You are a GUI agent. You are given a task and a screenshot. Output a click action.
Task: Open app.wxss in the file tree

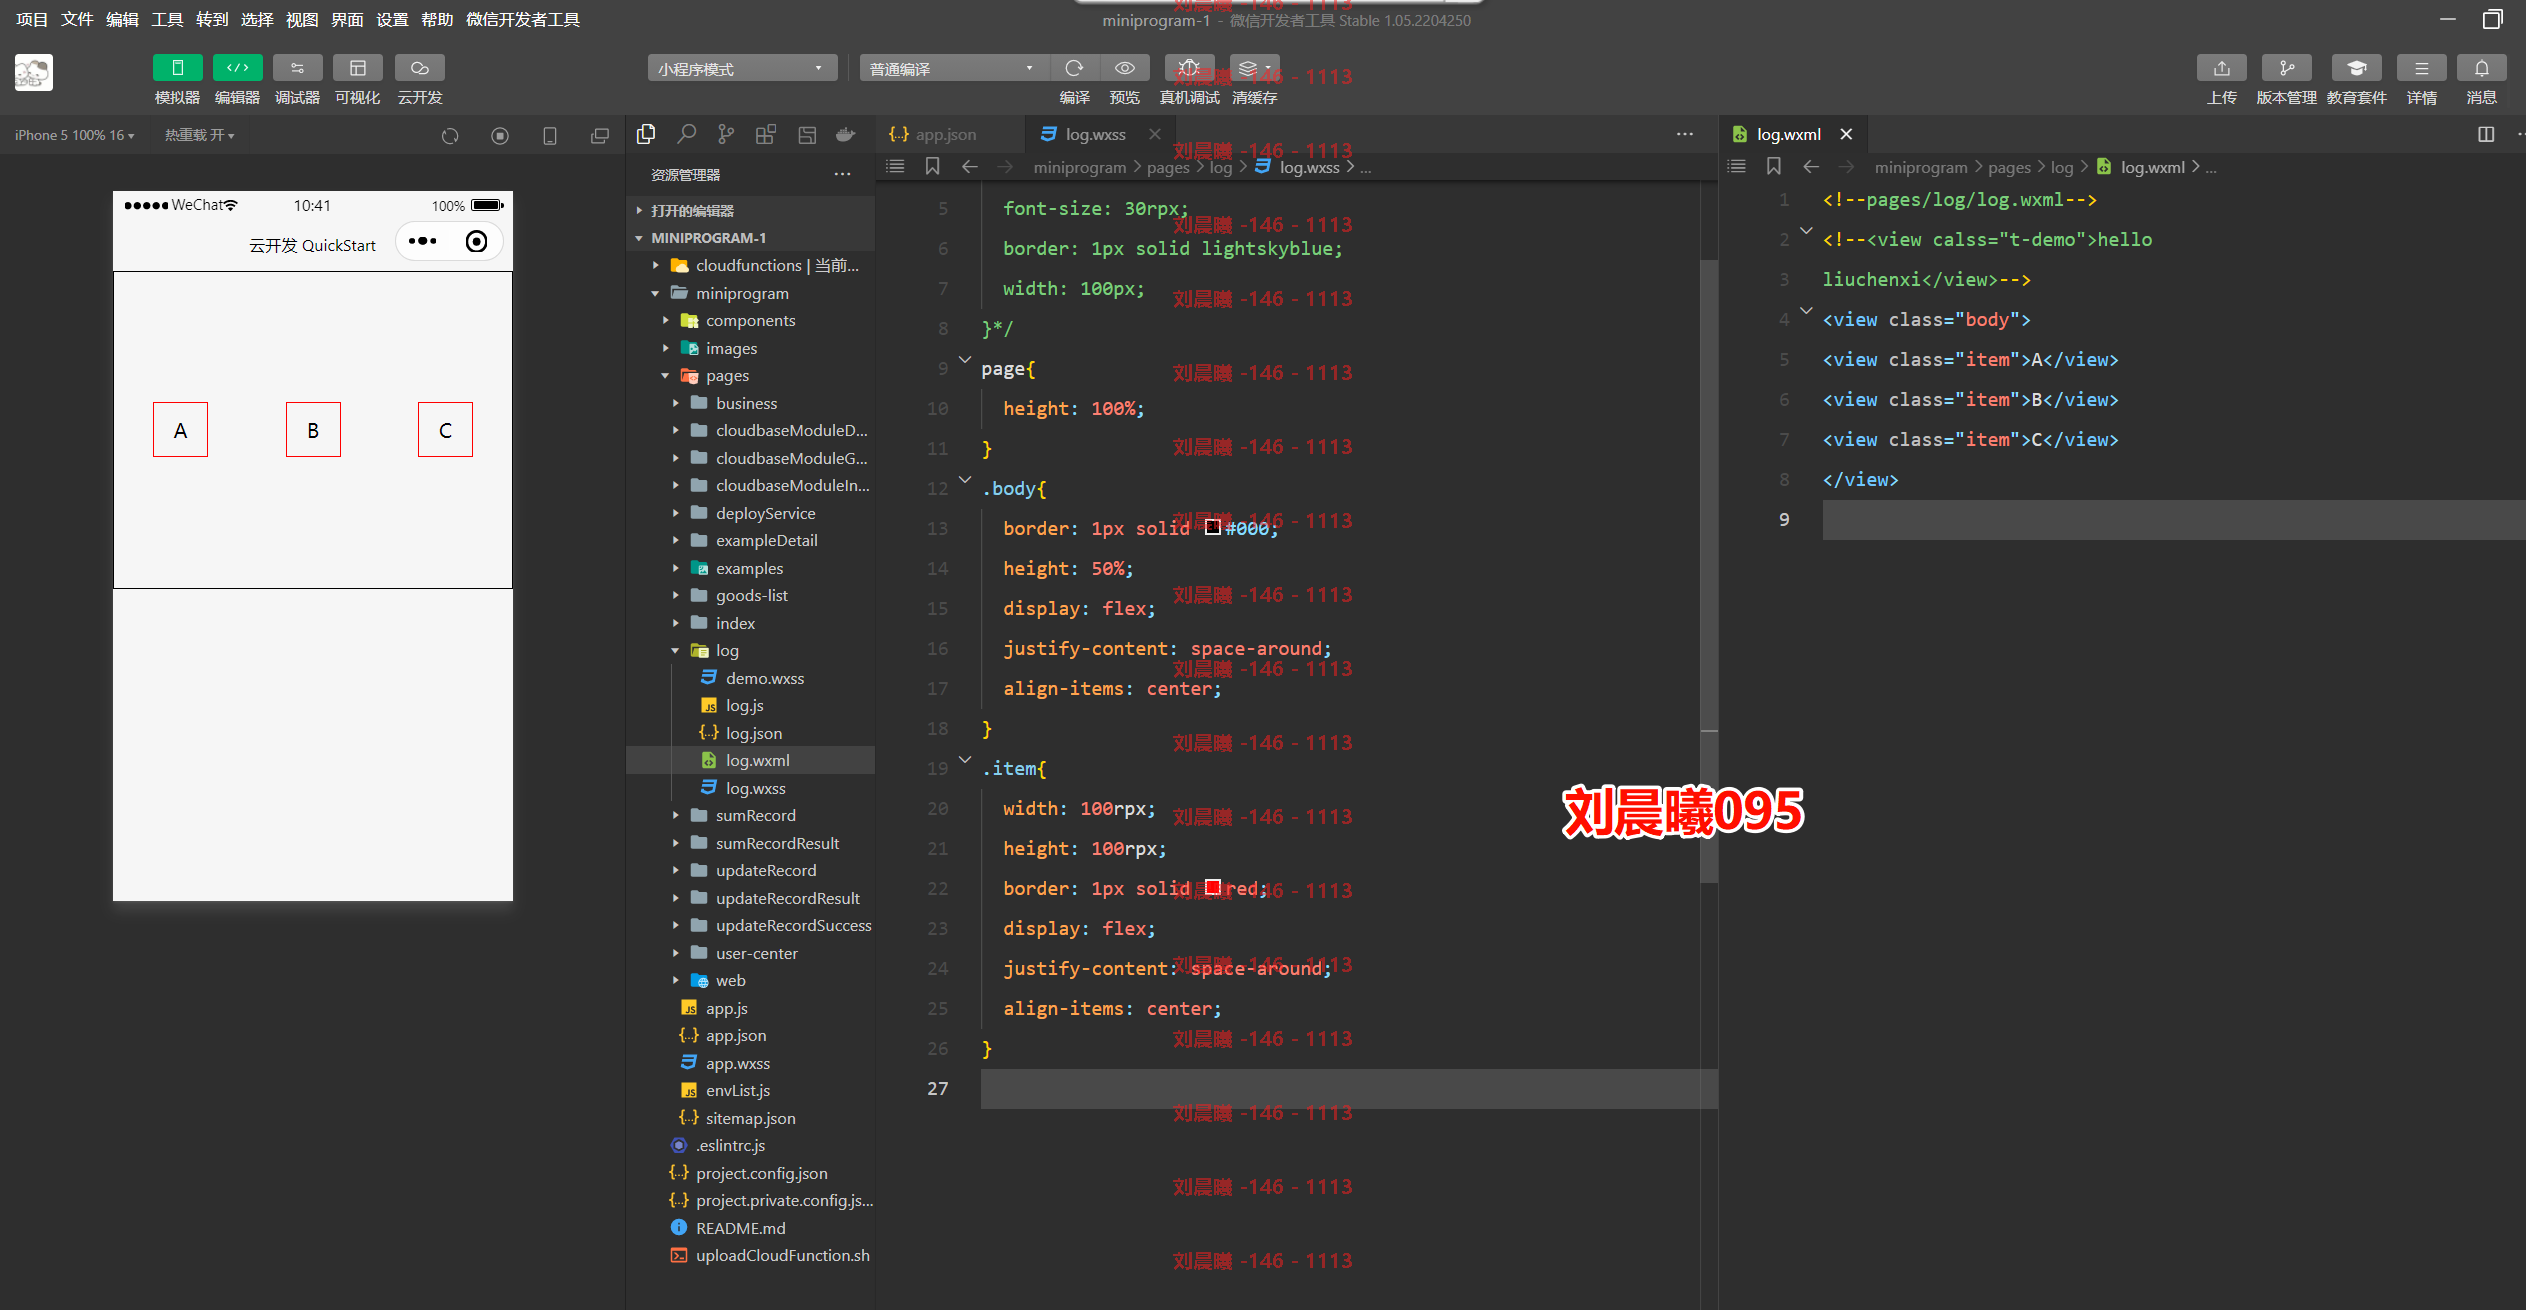point(738,1063)
